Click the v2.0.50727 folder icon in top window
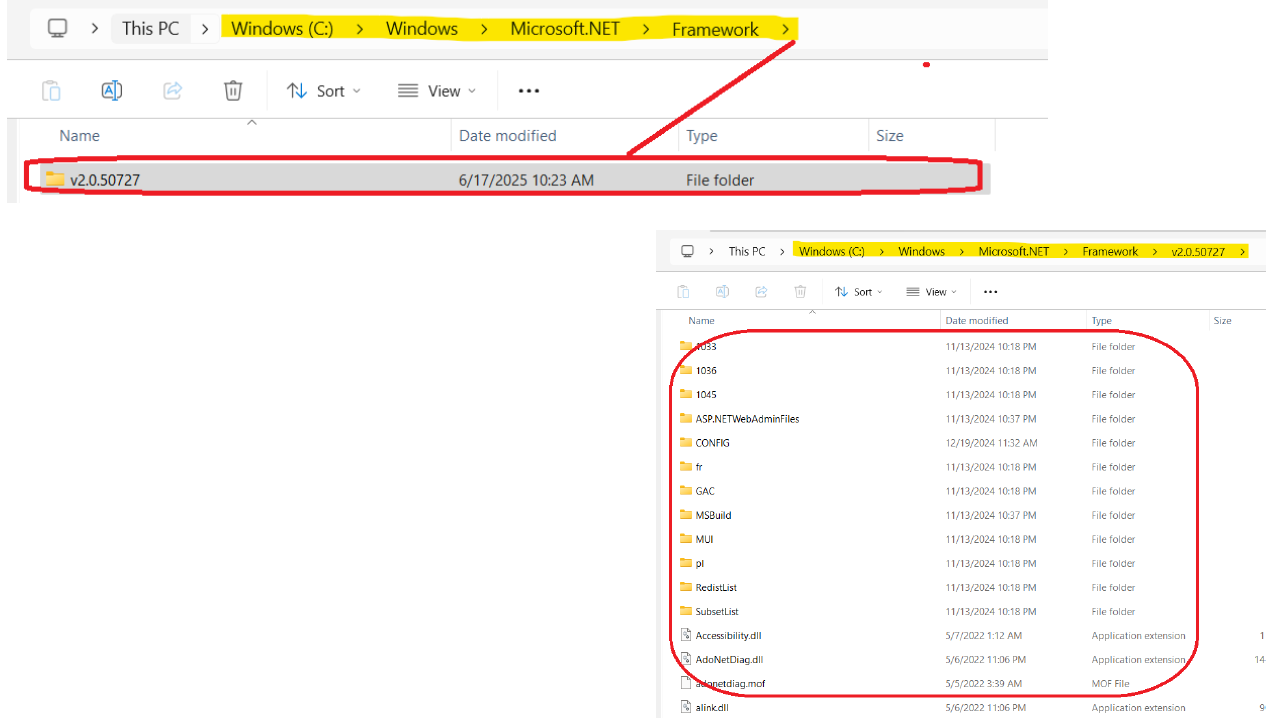 pos(54,179)
